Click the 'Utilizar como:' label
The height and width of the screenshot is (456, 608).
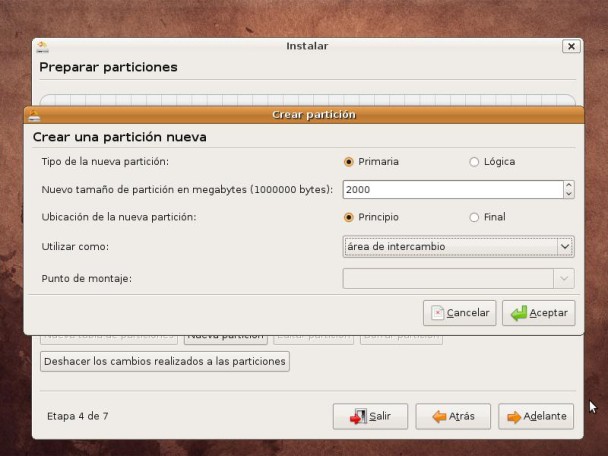point(75,247)
